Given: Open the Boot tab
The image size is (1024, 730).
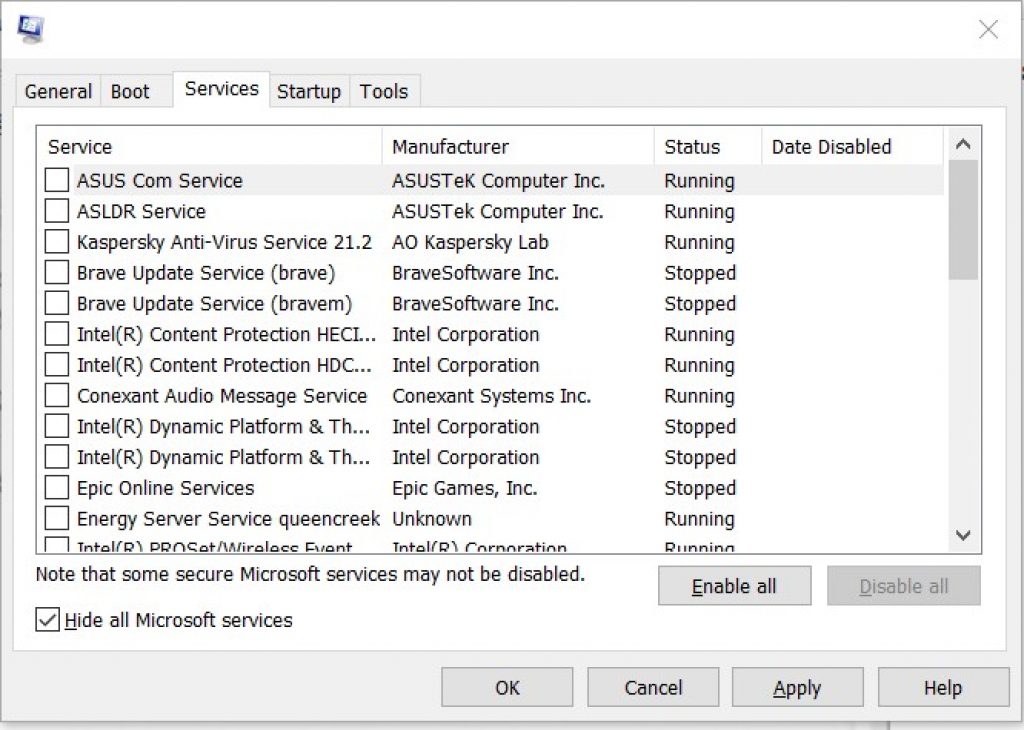Looking at the screenshot, I should coord(133,91).
